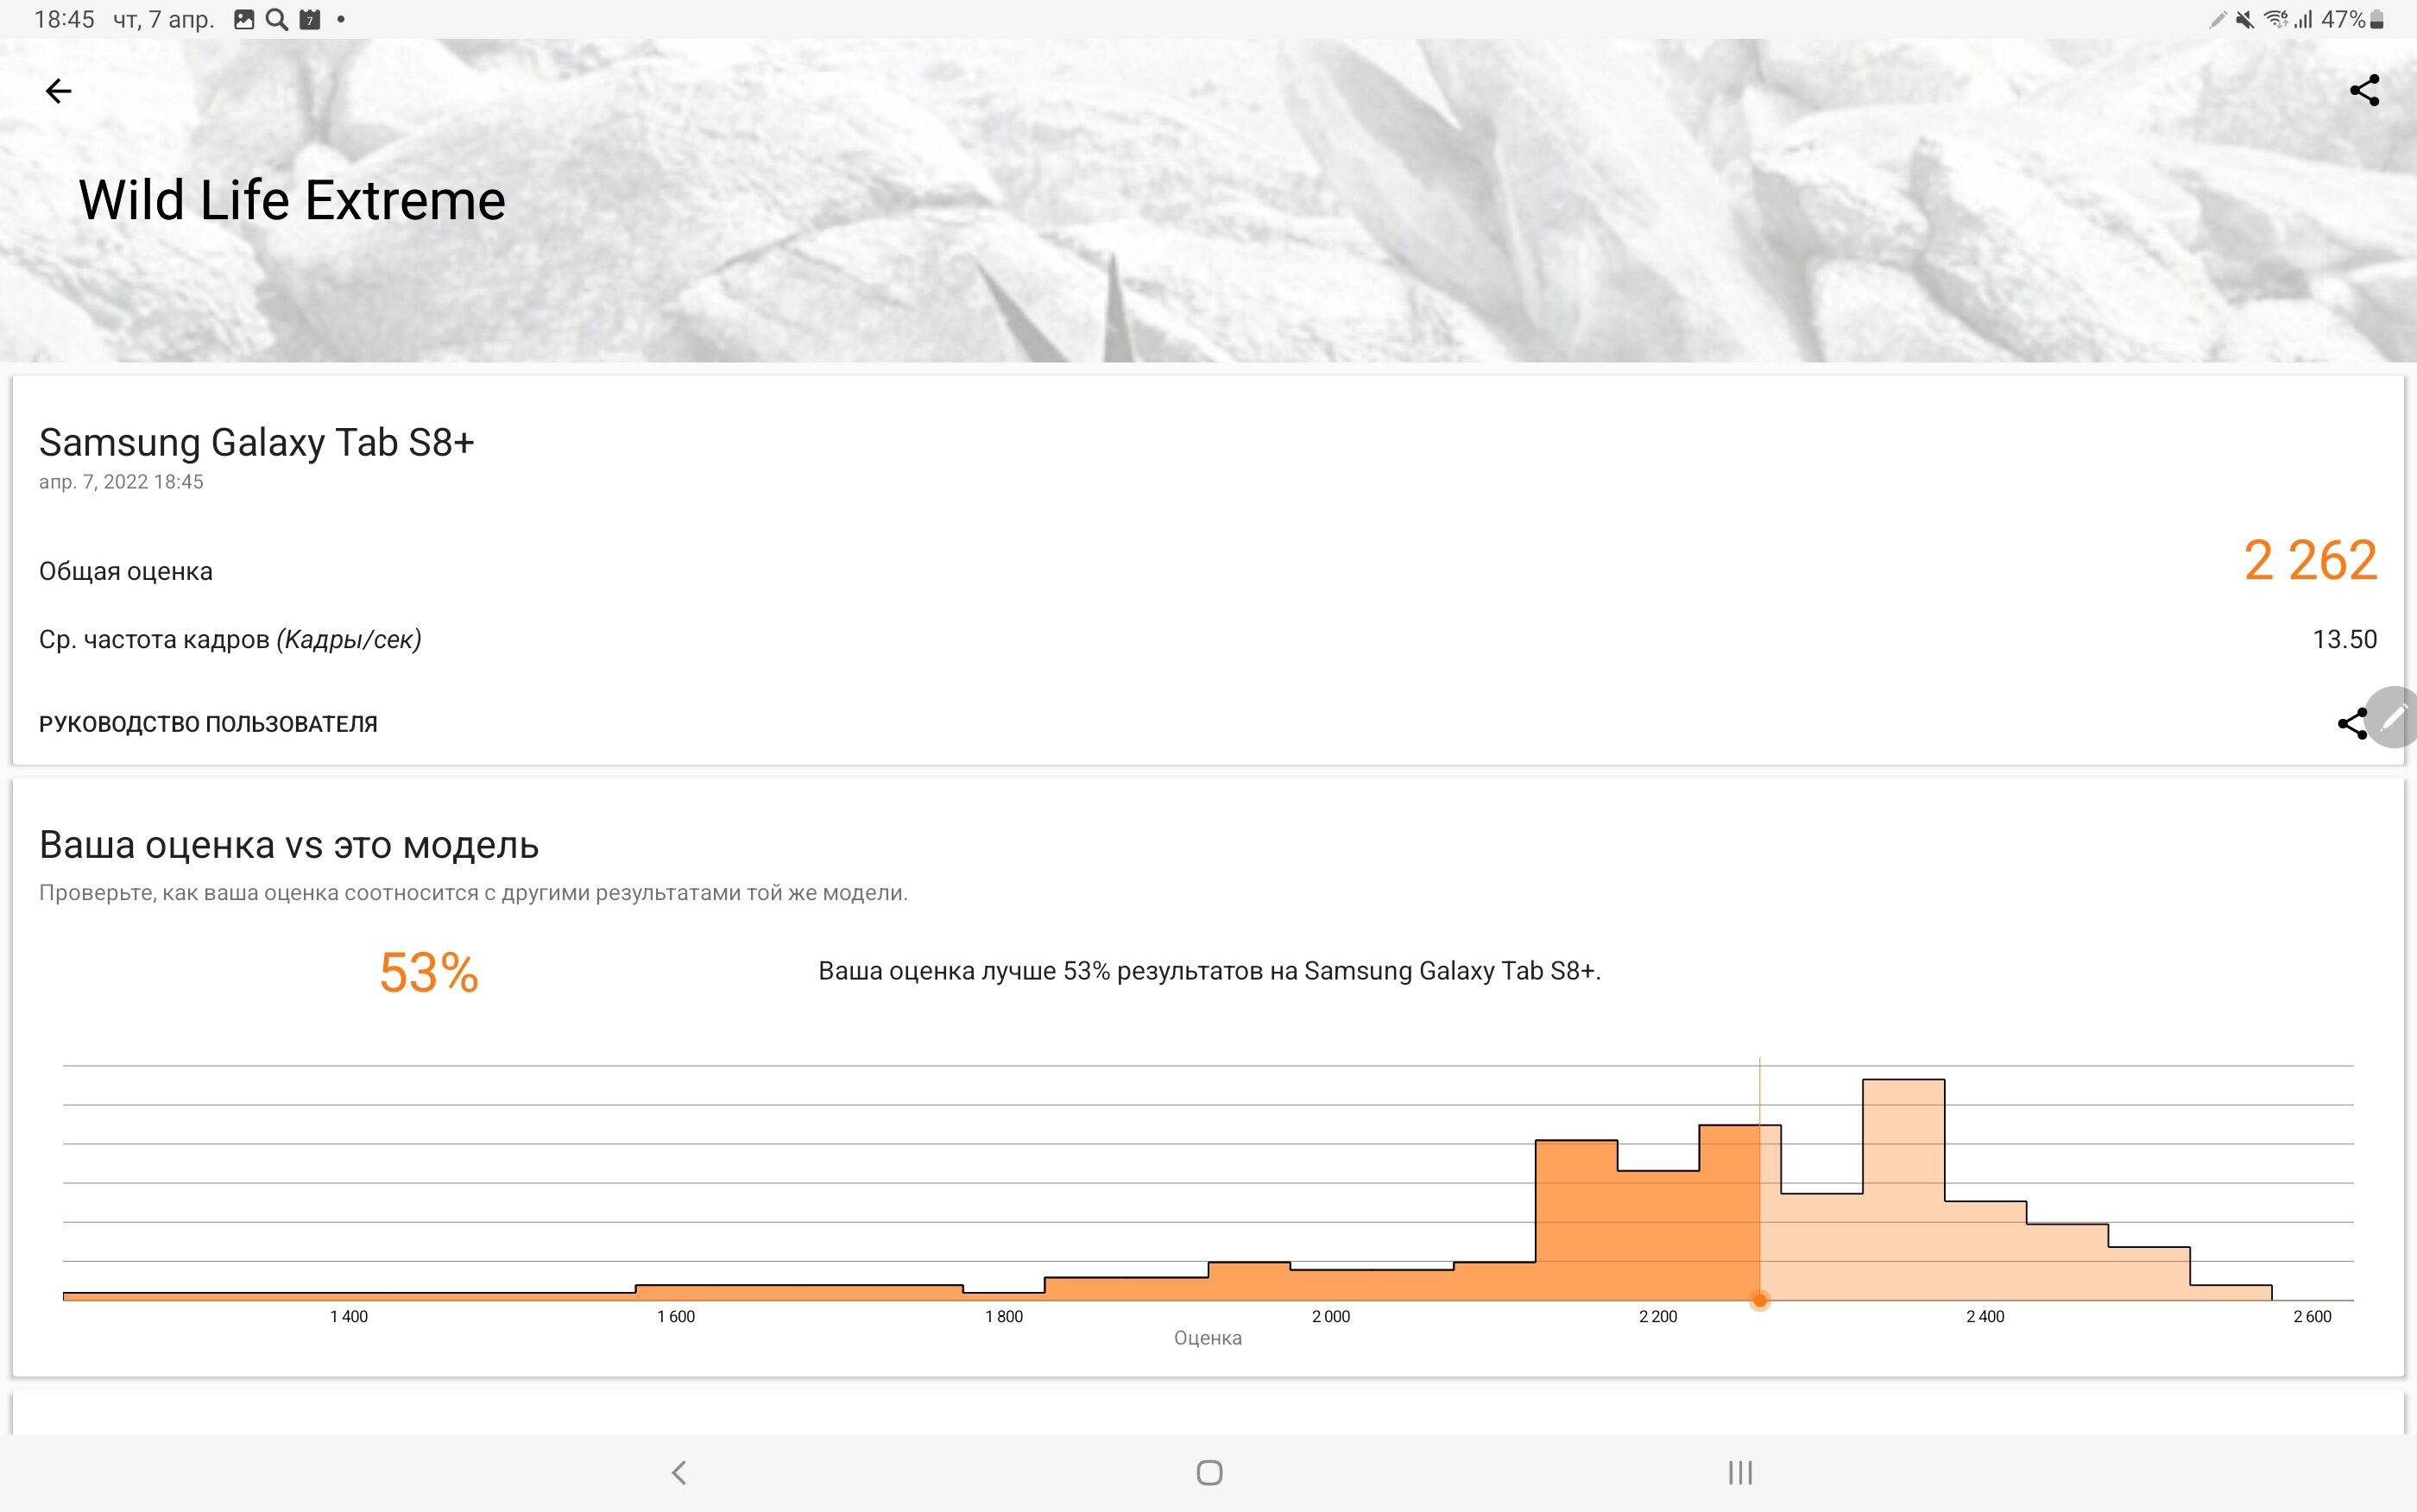Tap the Android home navigation button
This screenshot has width=2417, height=1512.
(1209, 1472)
